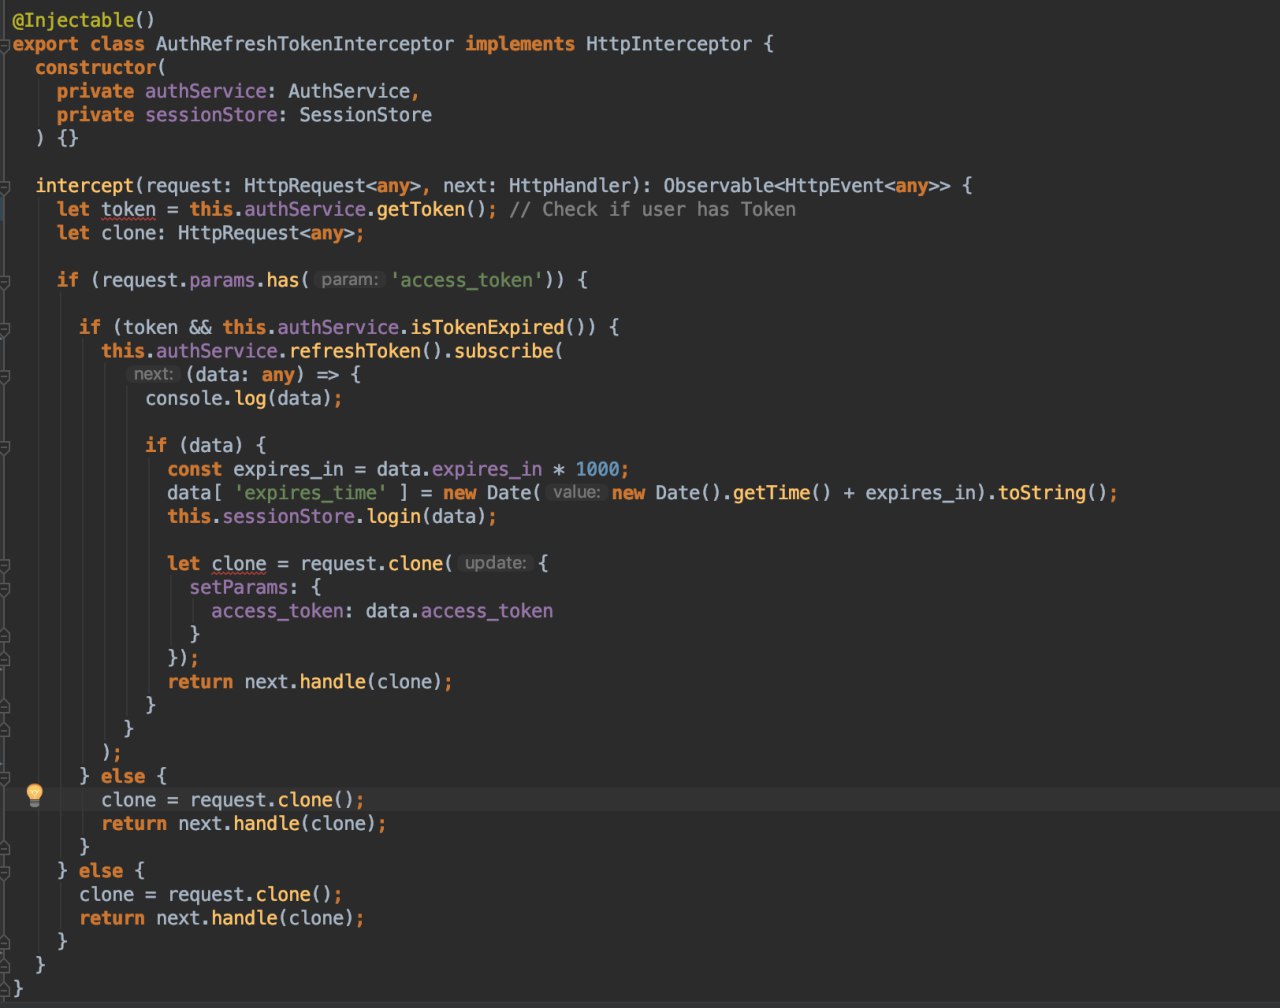Click the const keyword
This screenshot has width=1280, height=1008.
coord(194,470)
